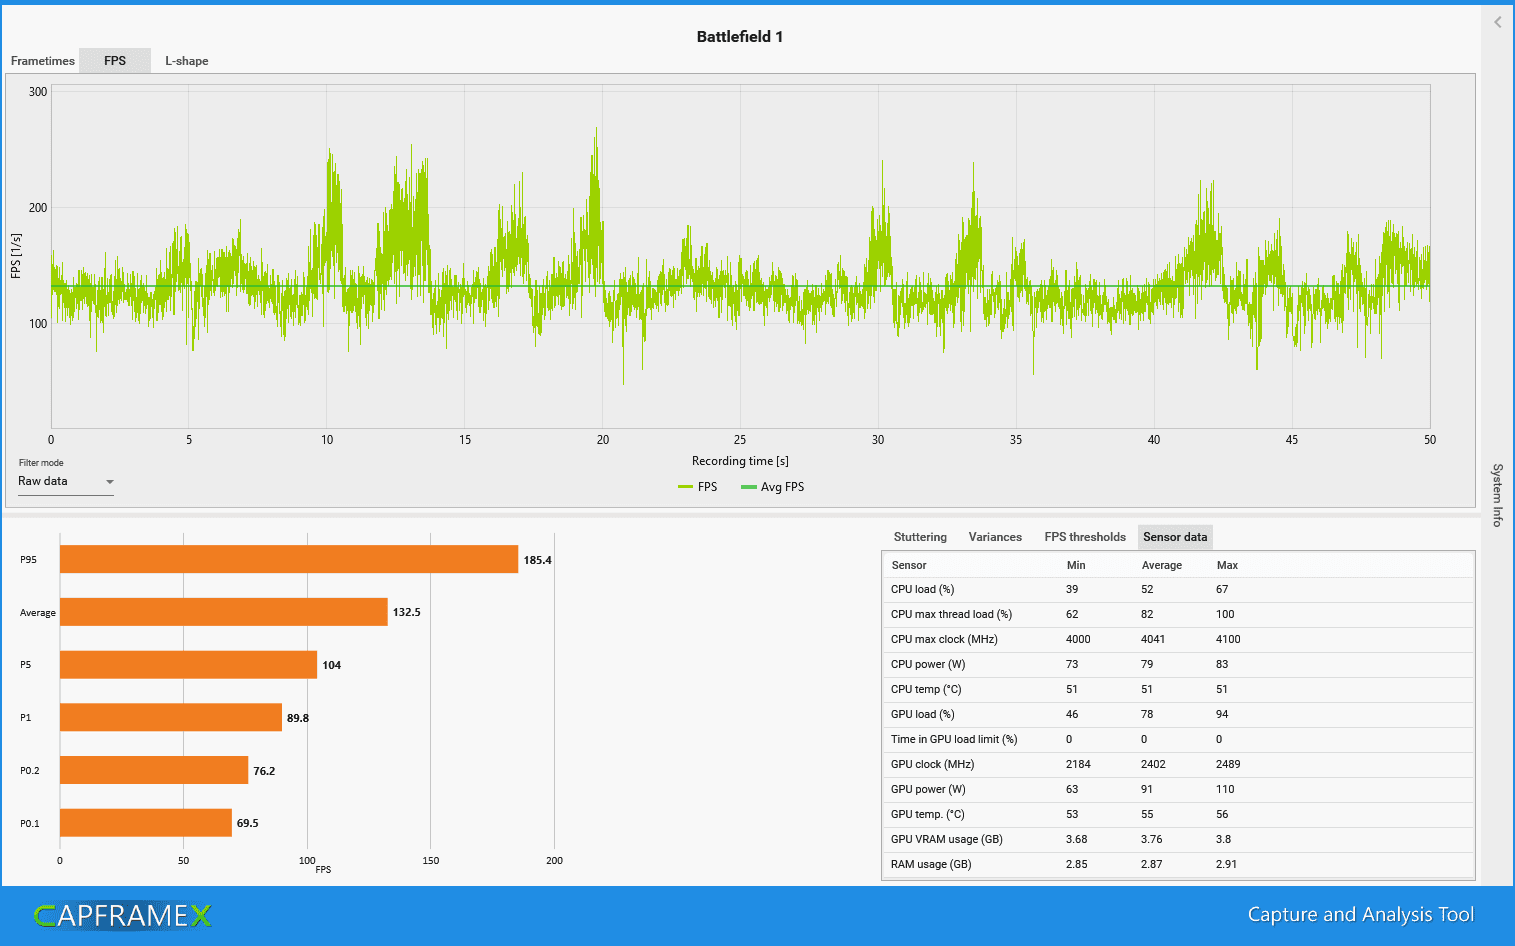Toggle the Avg FPS legend entry

pyautogui.click(x=772, y=487)
